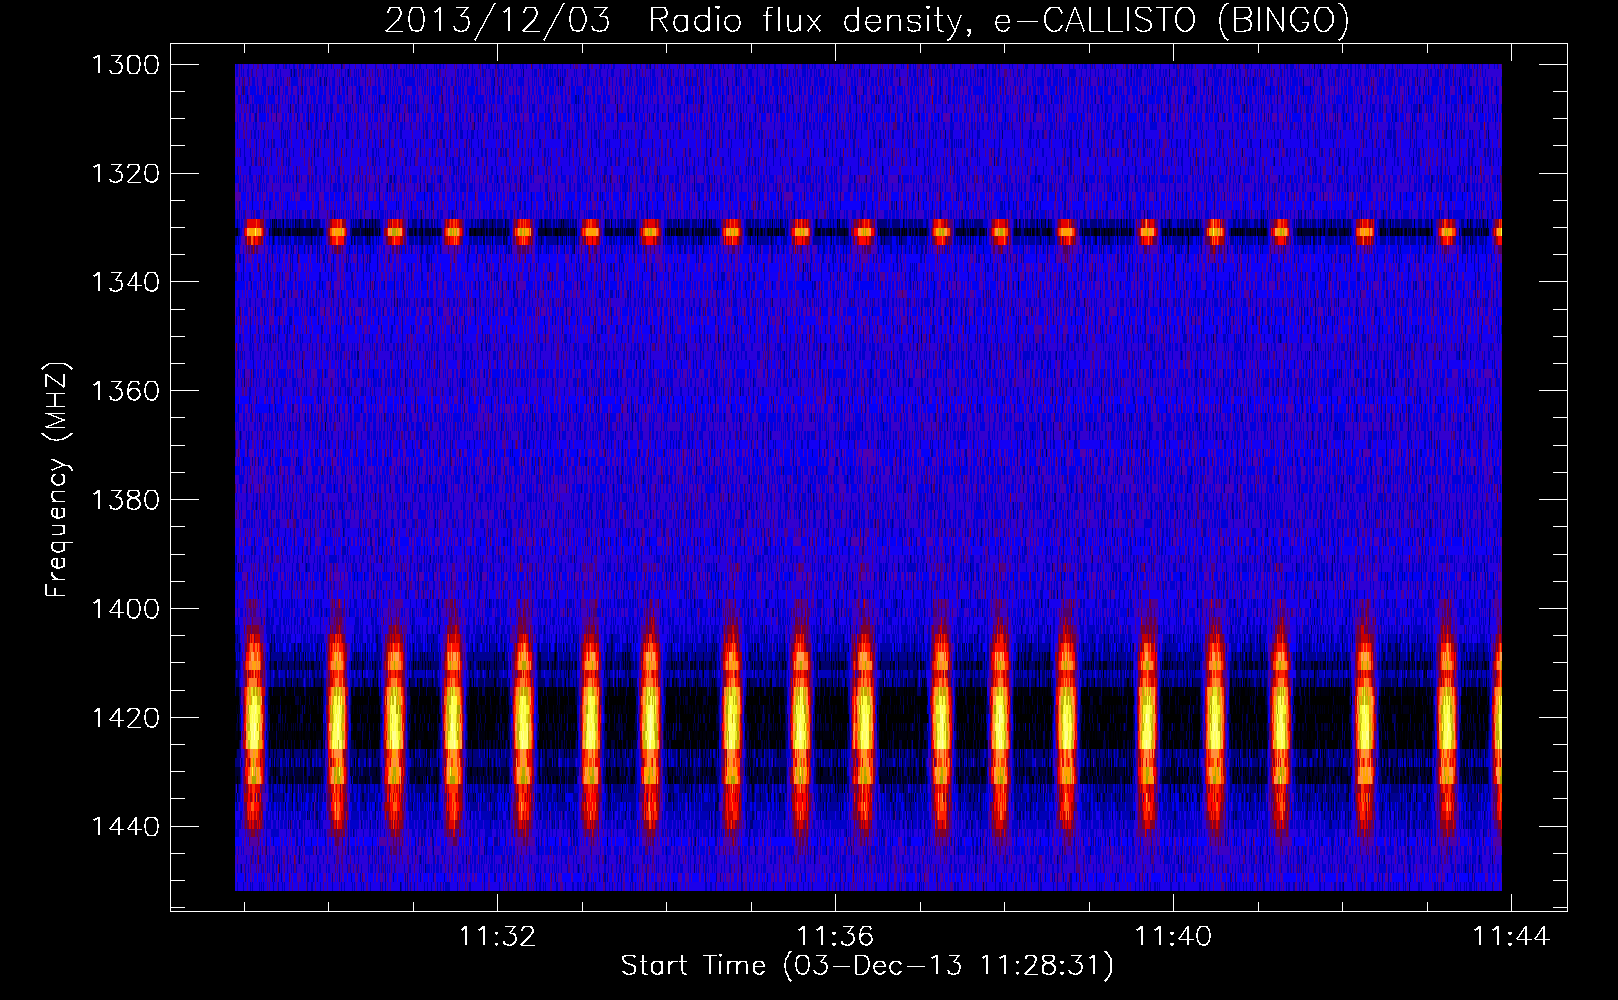Select the 1440 frequency axis label
Screen dimensions: 1618x1000
click(125, 827)
